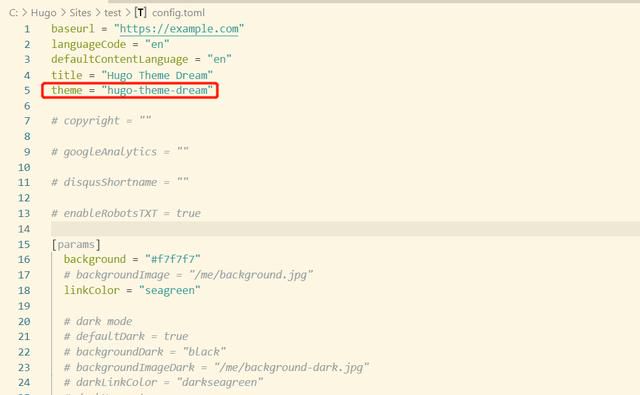Select config.toml in the breadcrumb
The height and width of the screenshot is (395, 640).
coord(178,13)
